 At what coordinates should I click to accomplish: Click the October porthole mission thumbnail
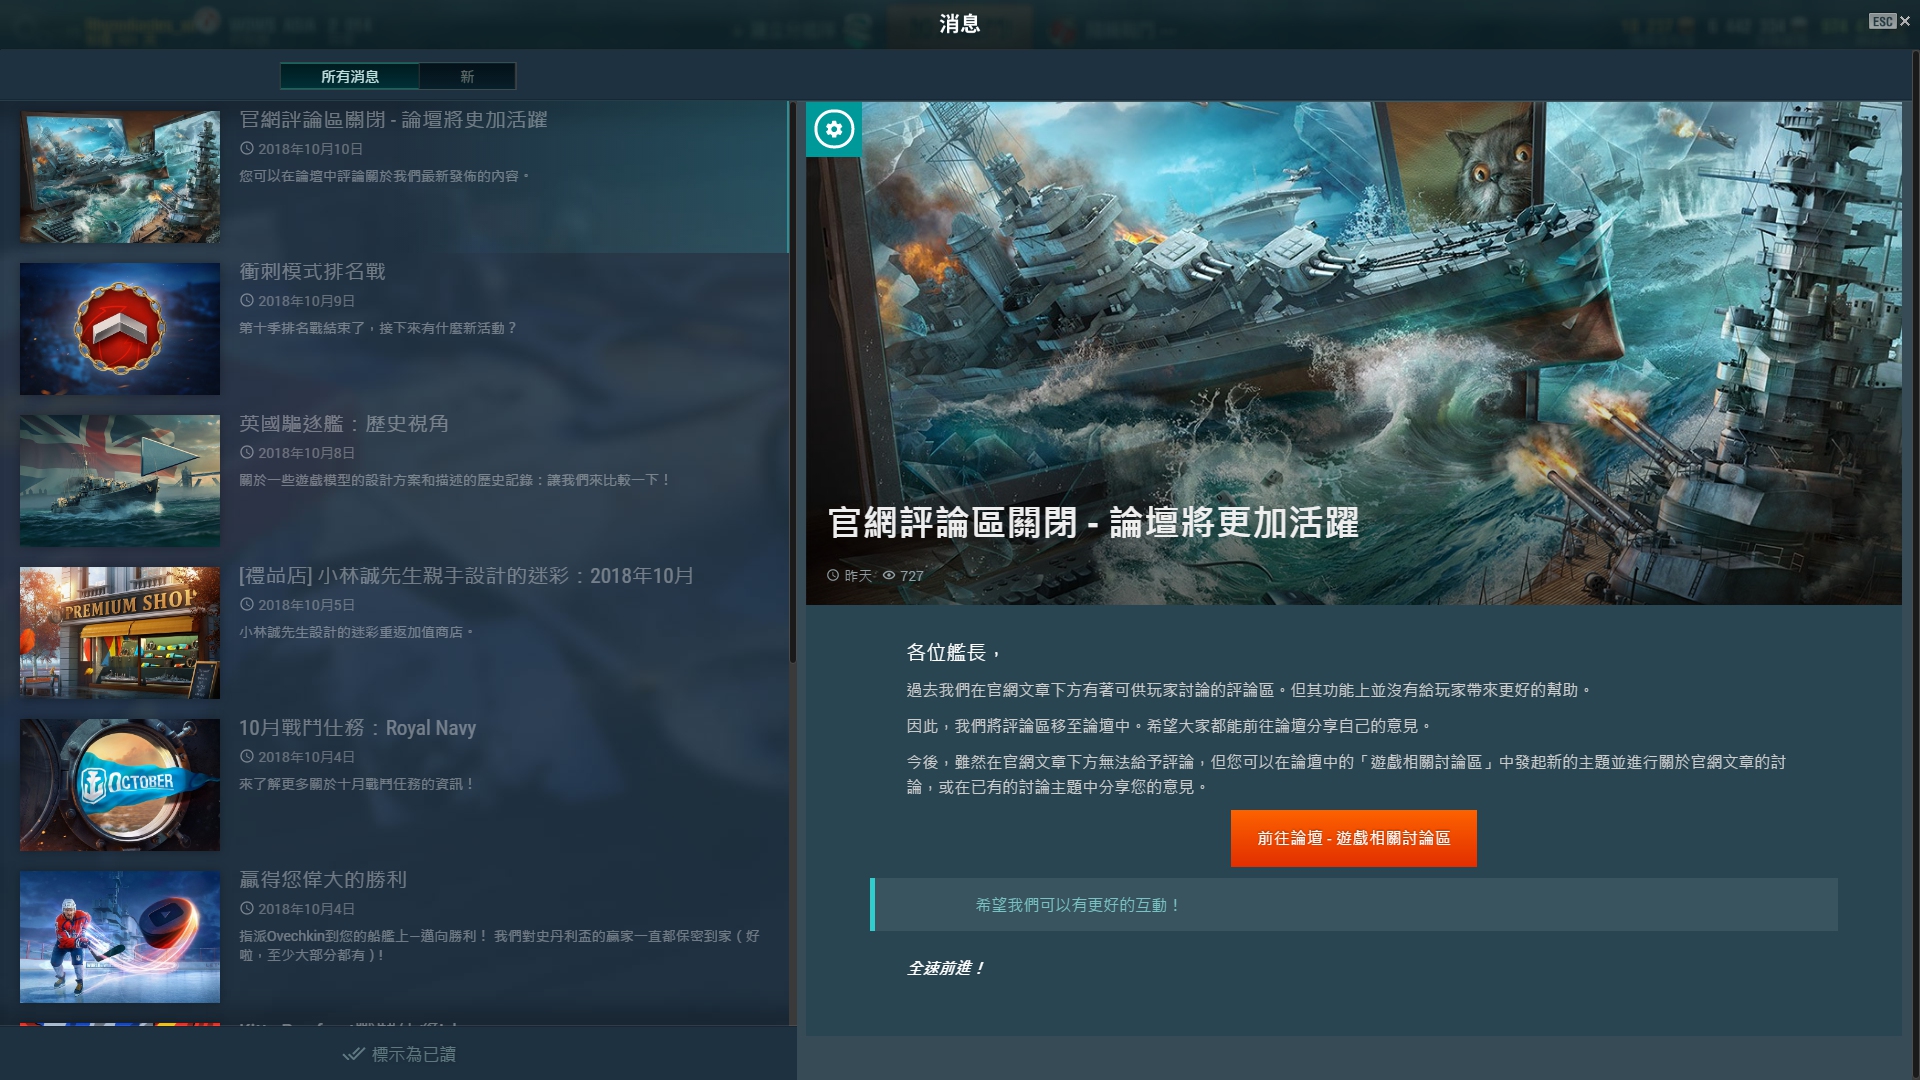[119, 784]
